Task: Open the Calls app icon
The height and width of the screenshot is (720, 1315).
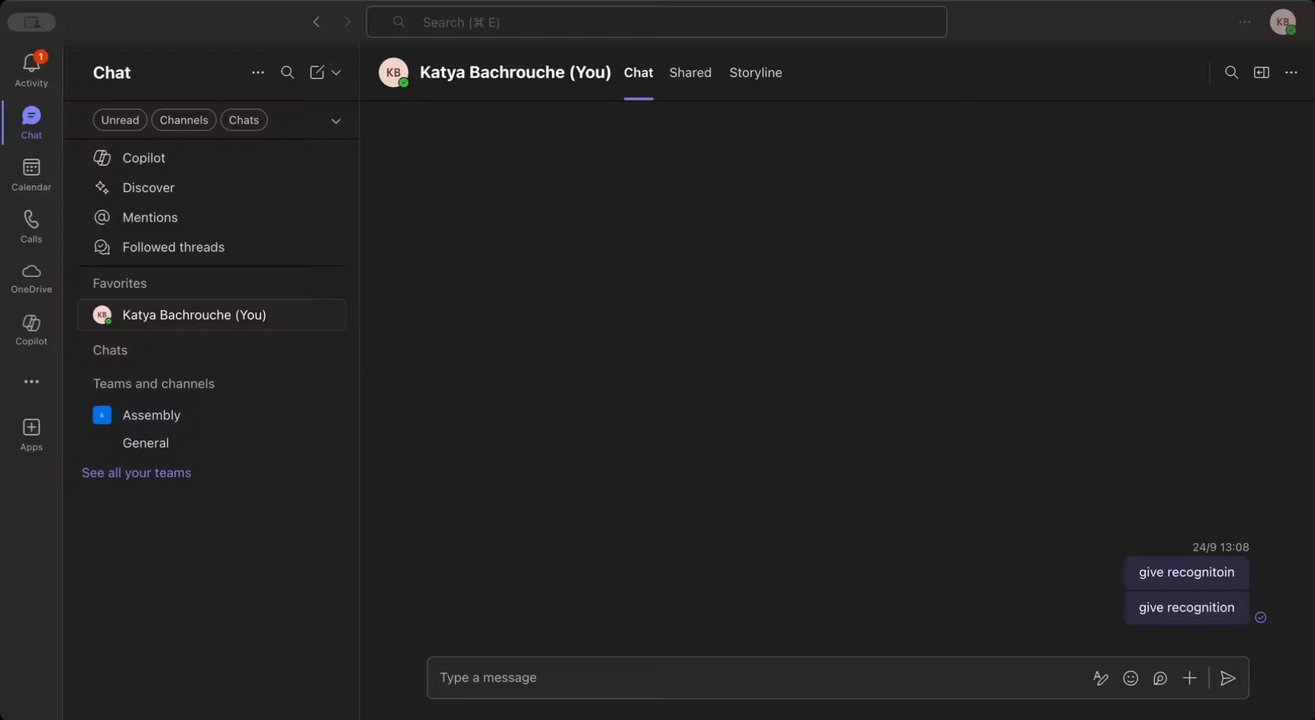Action: (x=31, y=226)
